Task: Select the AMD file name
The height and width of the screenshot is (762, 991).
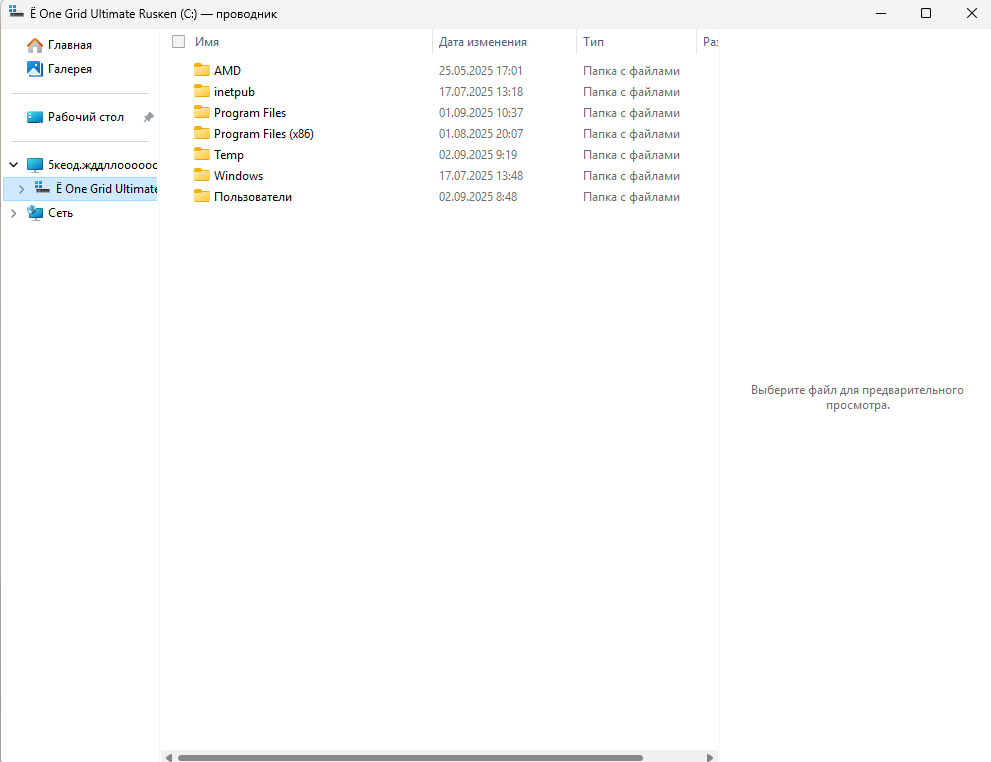Action: (x=228, y=71)
